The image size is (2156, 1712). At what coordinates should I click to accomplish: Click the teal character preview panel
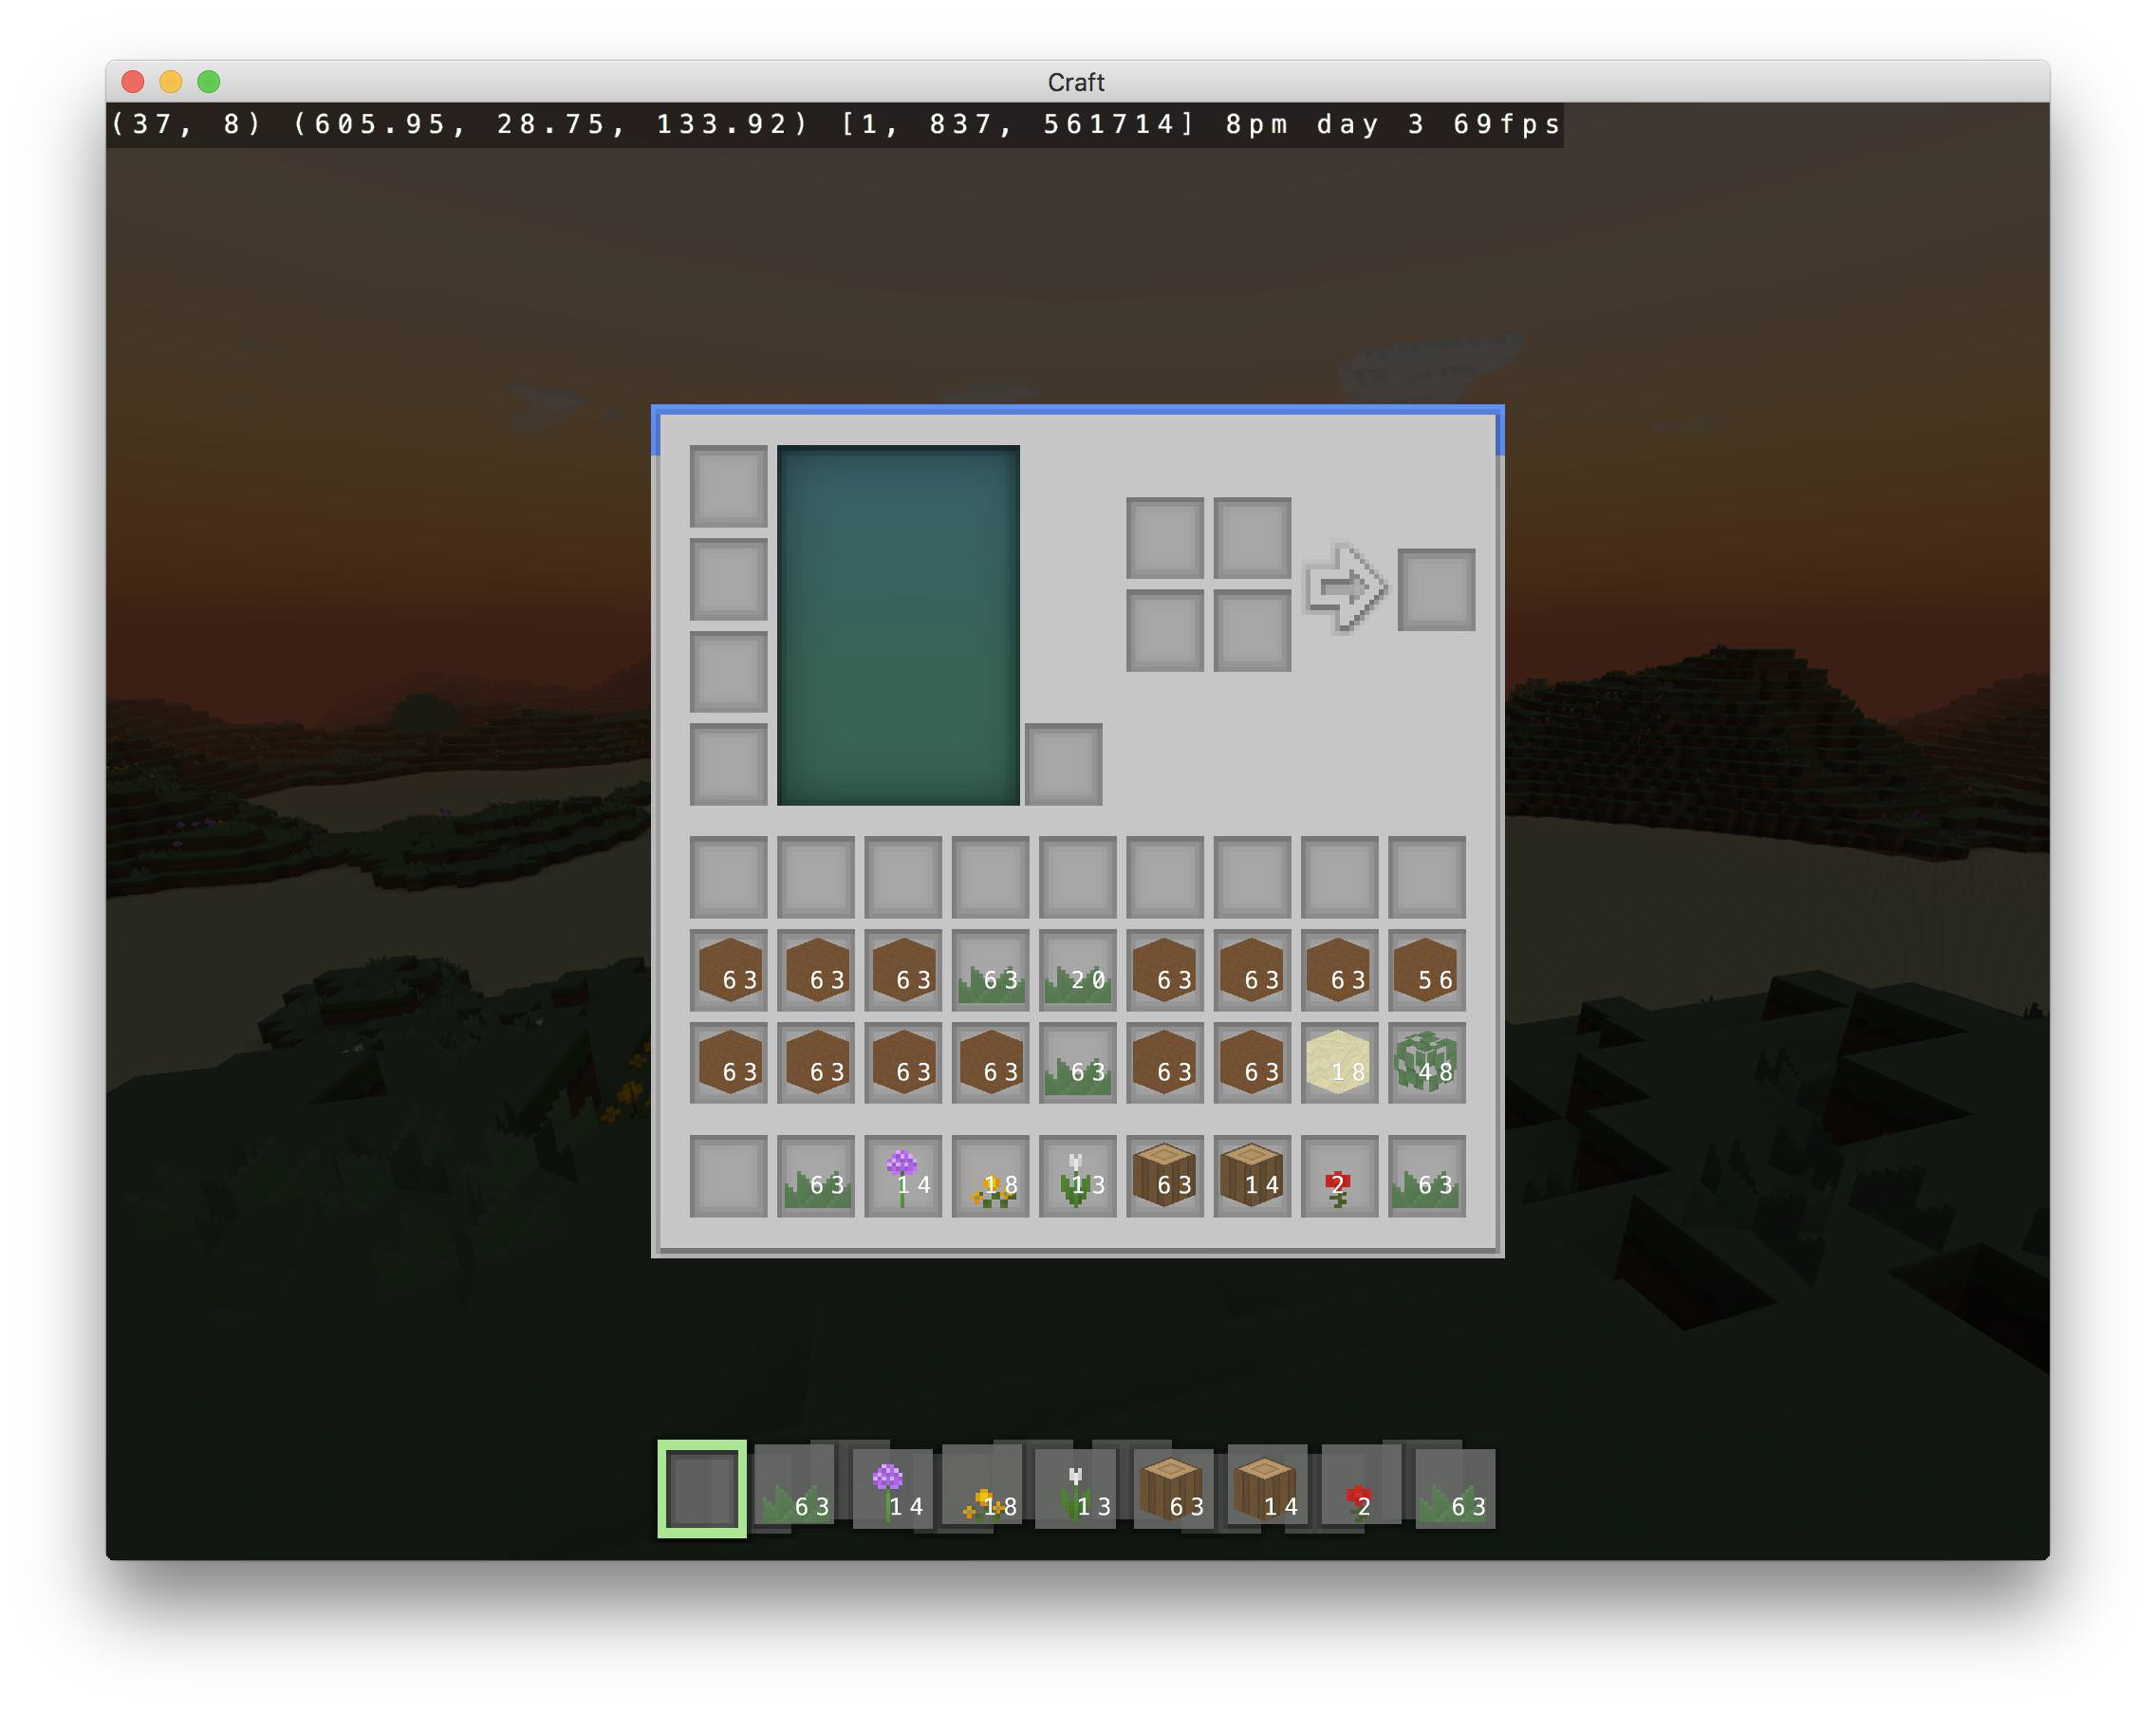(x=898, y=625)
